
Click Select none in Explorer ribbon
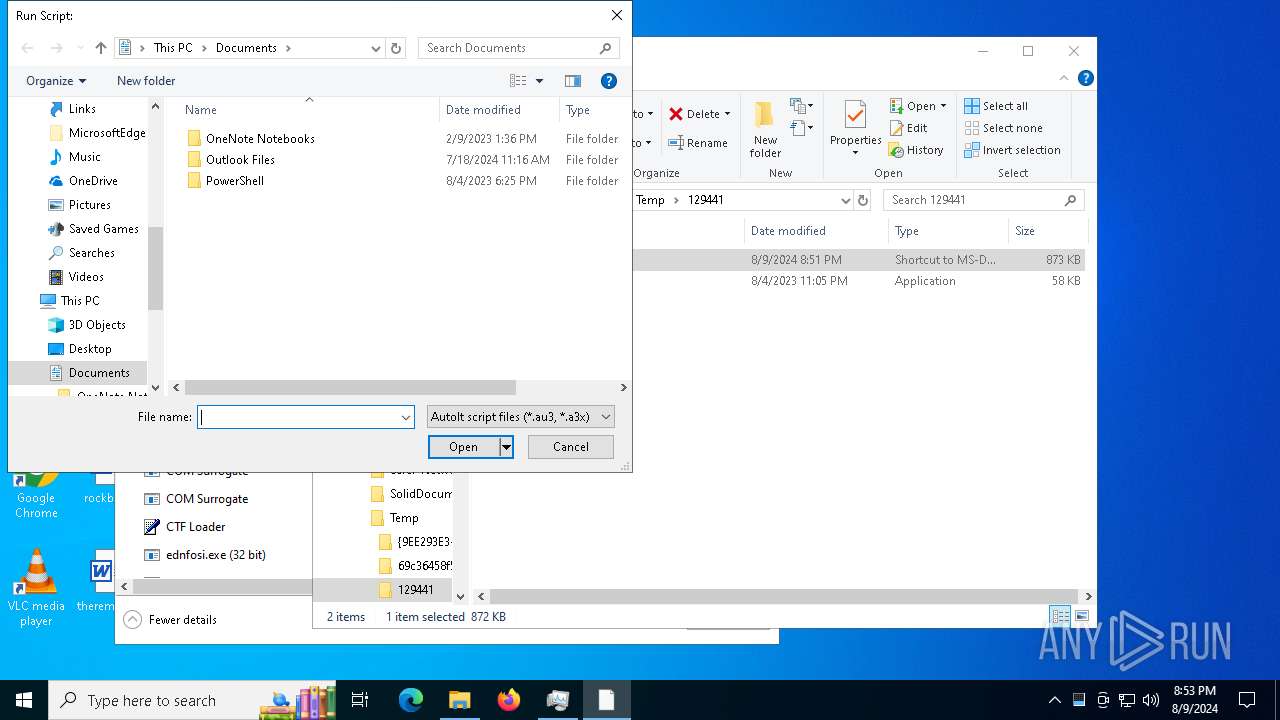pos(1003,128)
